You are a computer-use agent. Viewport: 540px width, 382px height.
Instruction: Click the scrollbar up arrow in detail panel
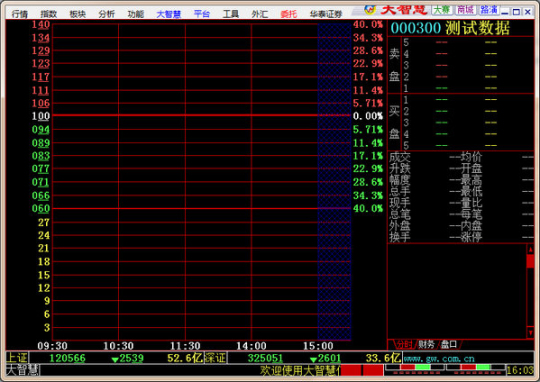click(x=530, y=249)
